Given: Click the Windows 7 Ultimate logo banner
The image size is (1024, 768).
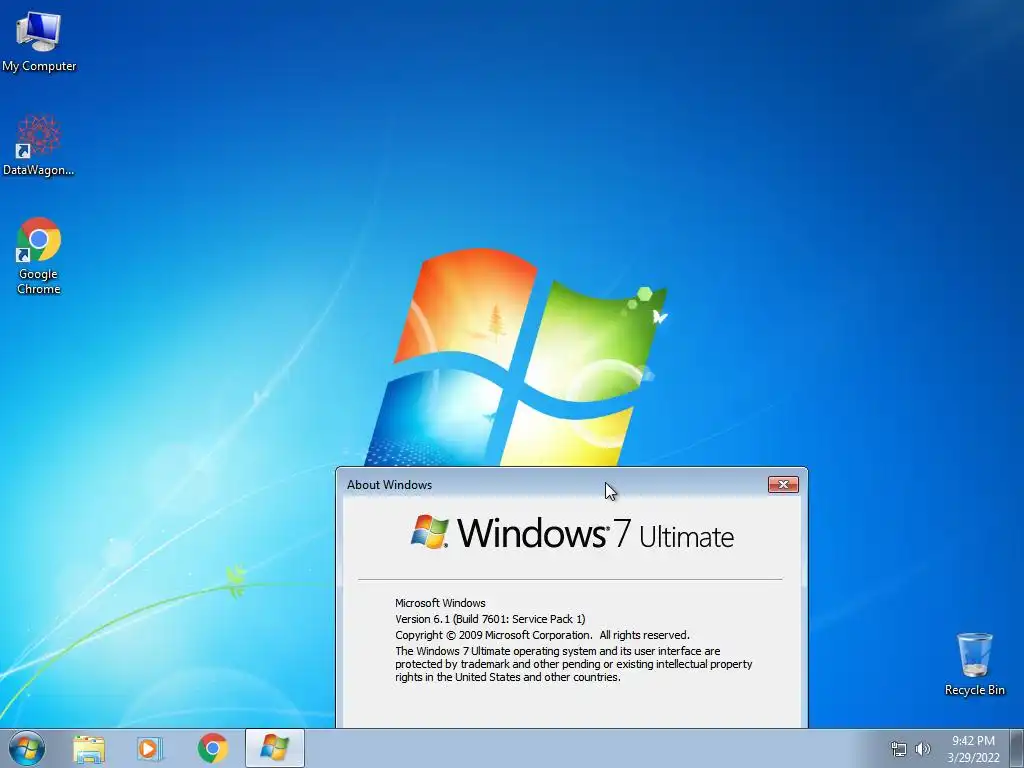Looking at the screenshot, I should [x=572, y=533].
